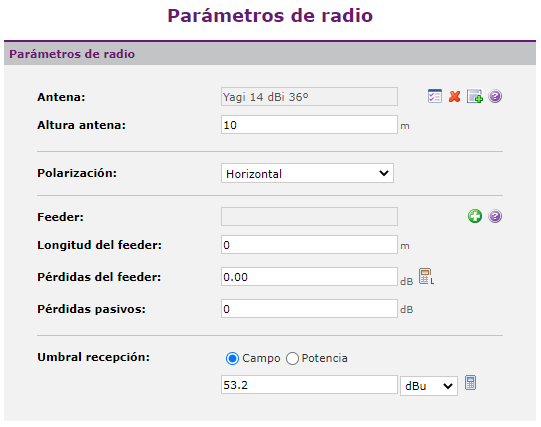
Task: Click the add new antenna icon
Action: coord(475,96)
